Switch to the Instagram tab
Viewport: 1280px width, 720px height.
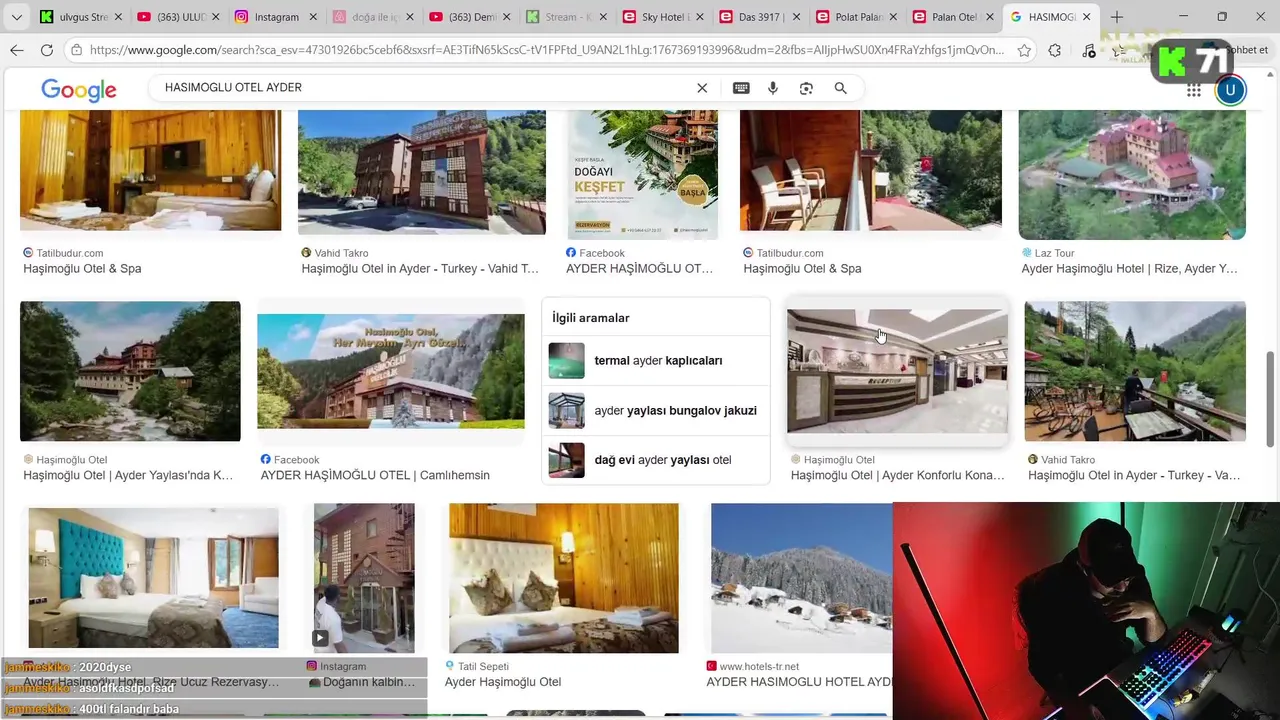(274, 17)
